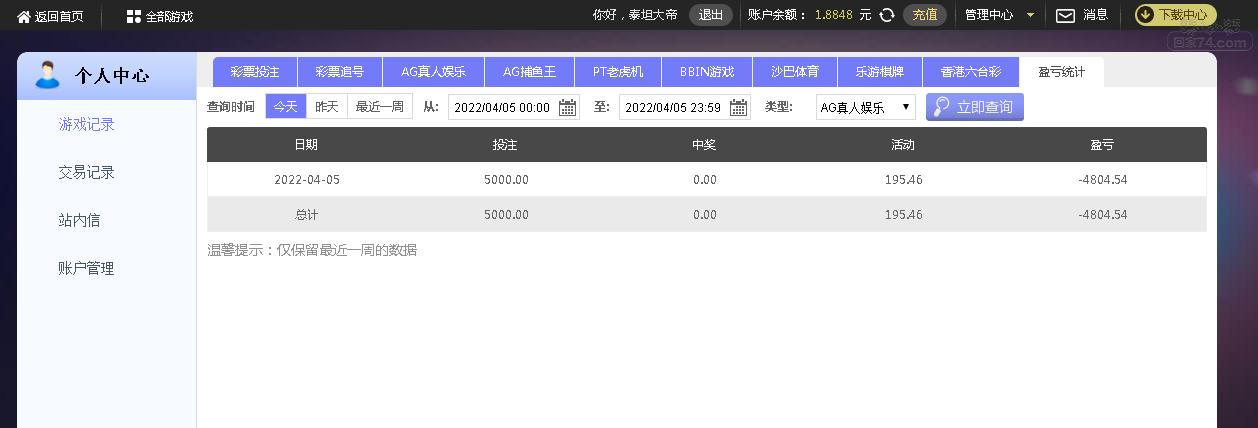Click the 个人中心 heading
The height and width of the screenshot is (428, 1258).
pos(112,76)
